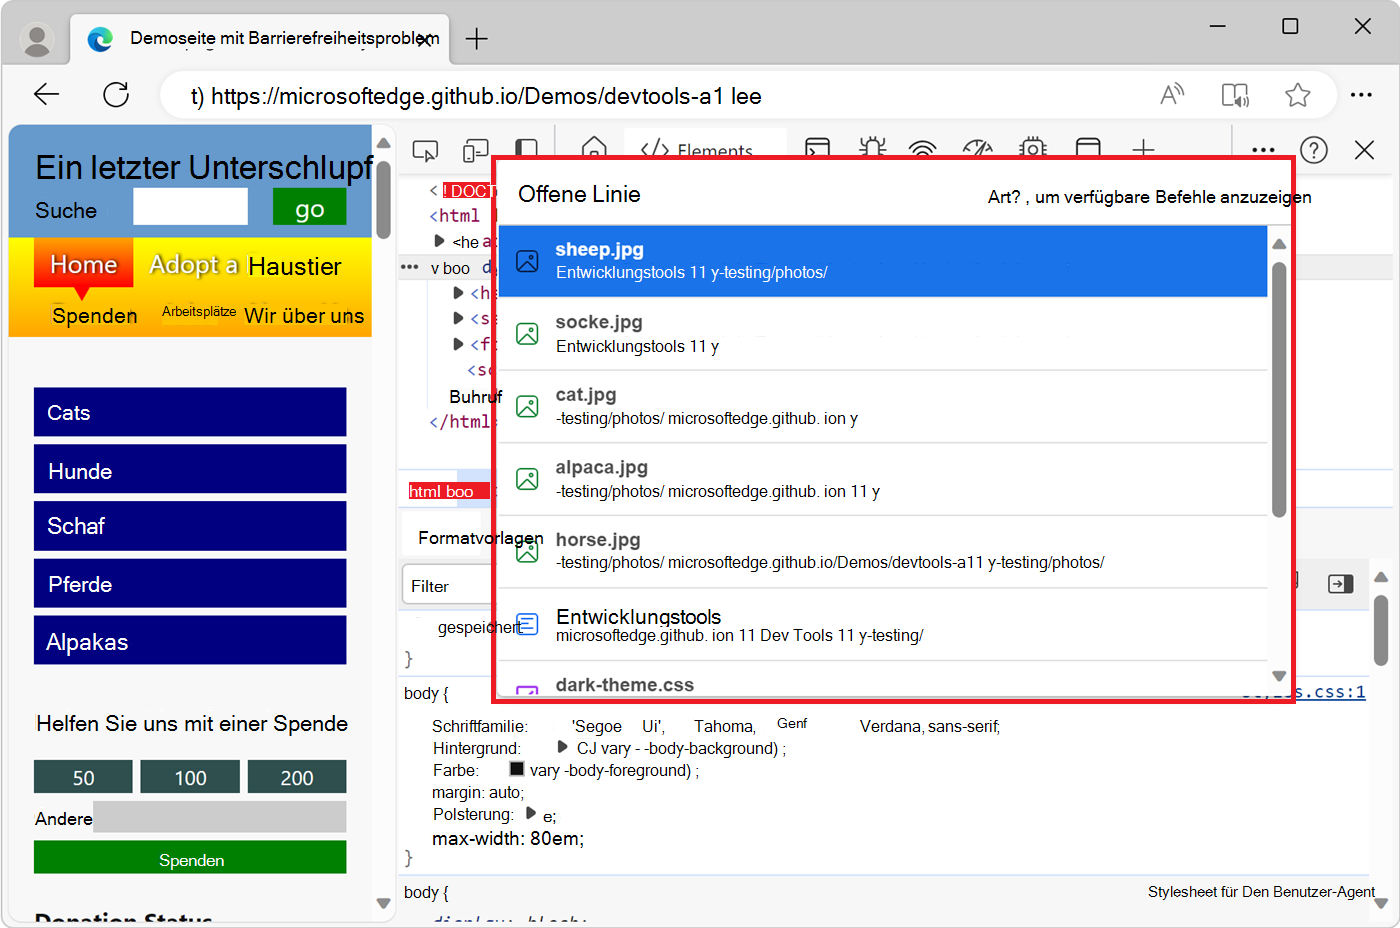
Task: Open immersive reader icon in address bar
Action: pyautogui.click(x=1235, y=95)
